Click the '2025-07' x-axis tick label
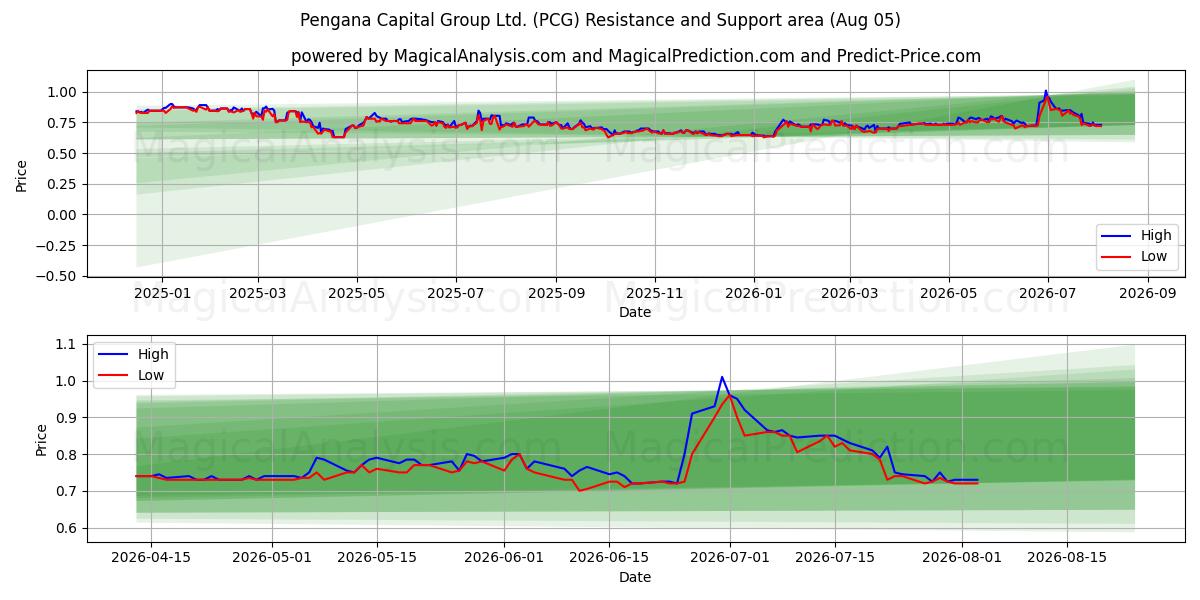The height and width of the screenshot is (600, 1200). tap(456, 294)
